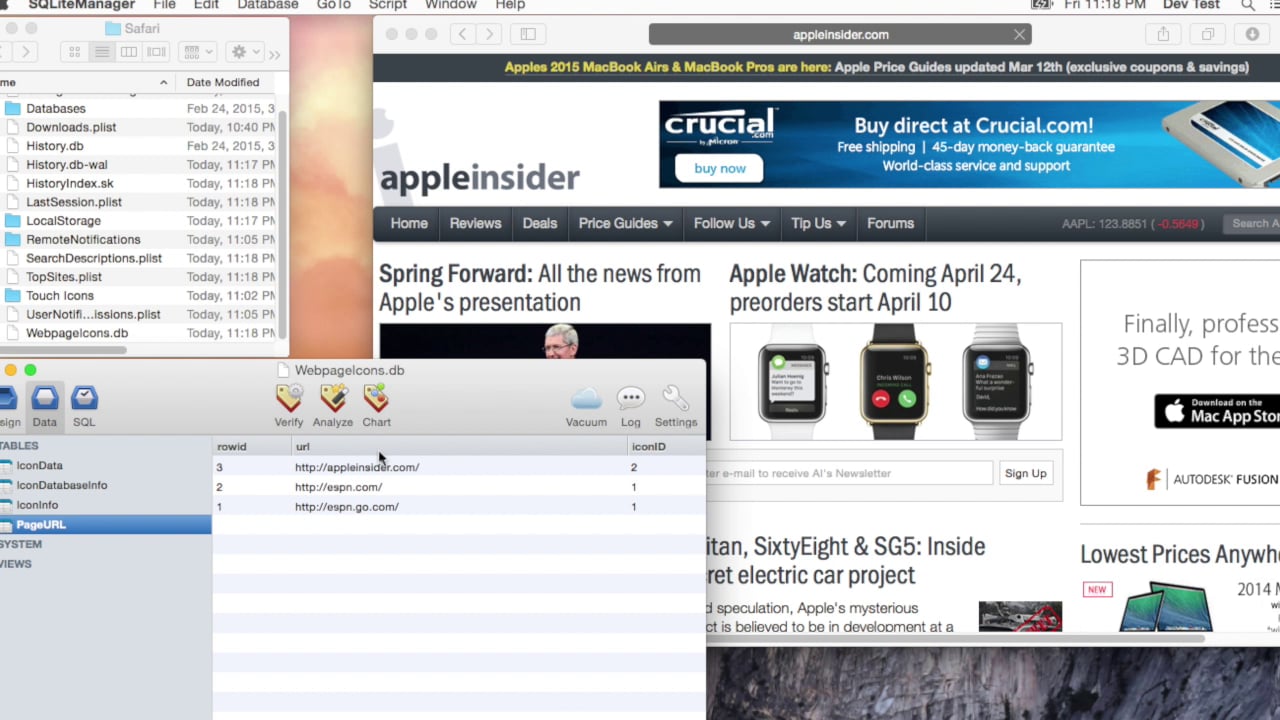Screen dimensions: 1280x720
Task: Open Spotlight search in menu bar
Action: (1248, 5)
